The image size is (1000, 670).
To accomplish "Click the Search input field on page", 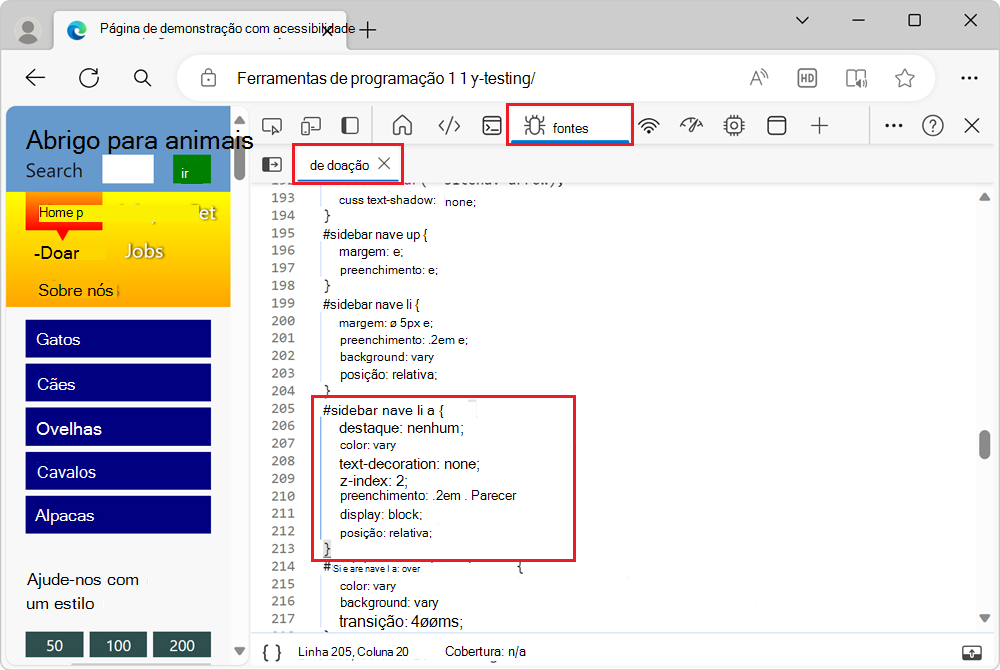I will click(128, 169).
